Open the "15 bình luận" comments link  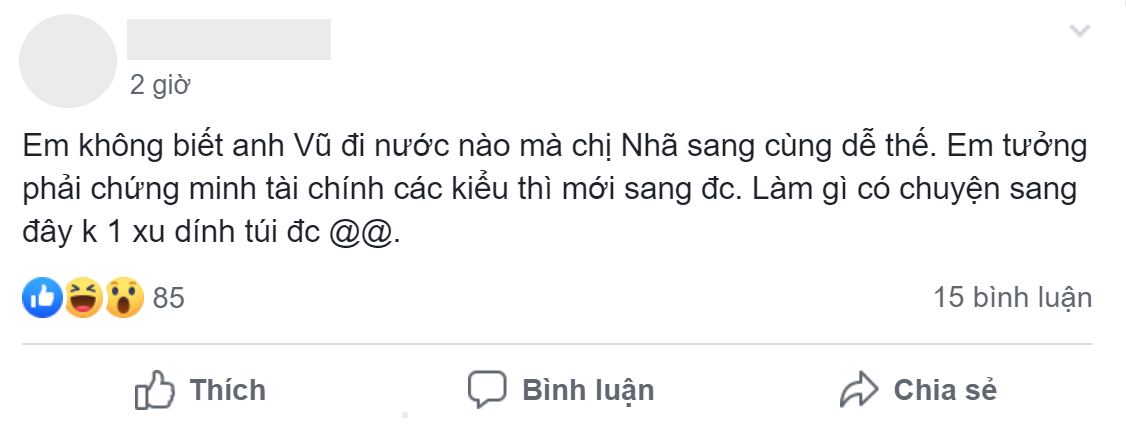tap(1013, 298)
